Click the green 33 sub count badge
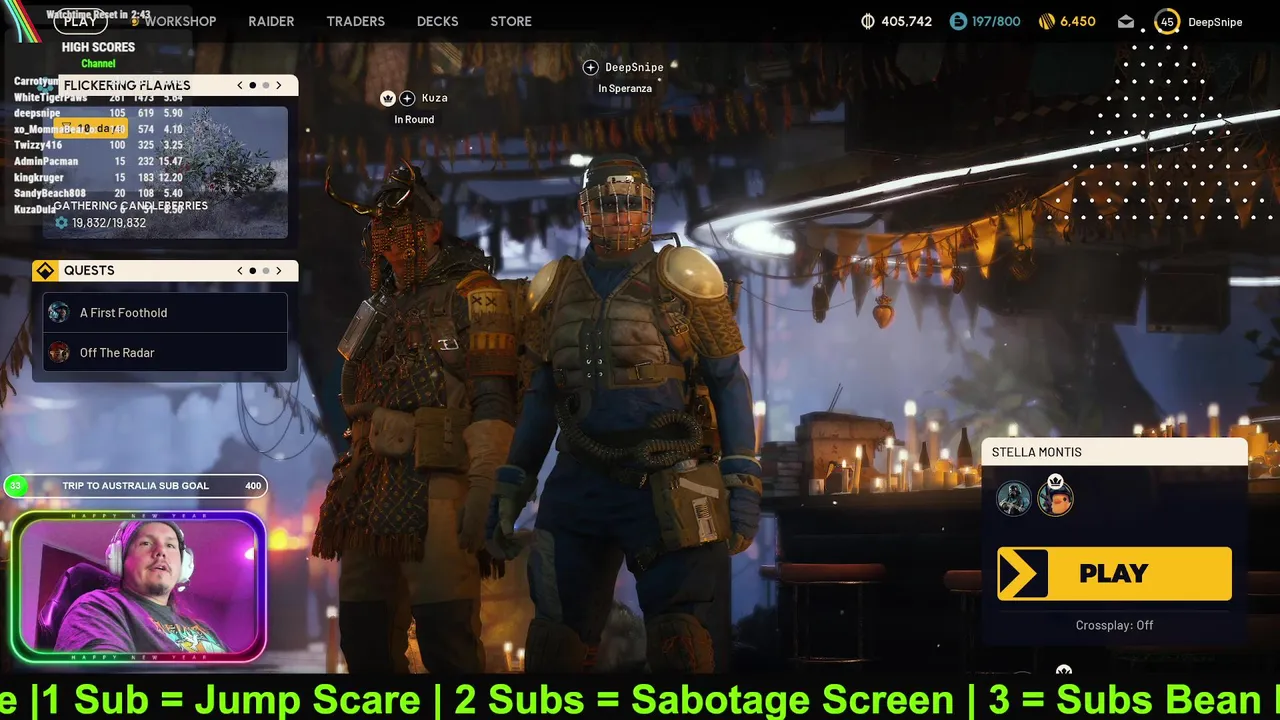The height and width of the screenshot is (720, 1280). click(15, 486)
